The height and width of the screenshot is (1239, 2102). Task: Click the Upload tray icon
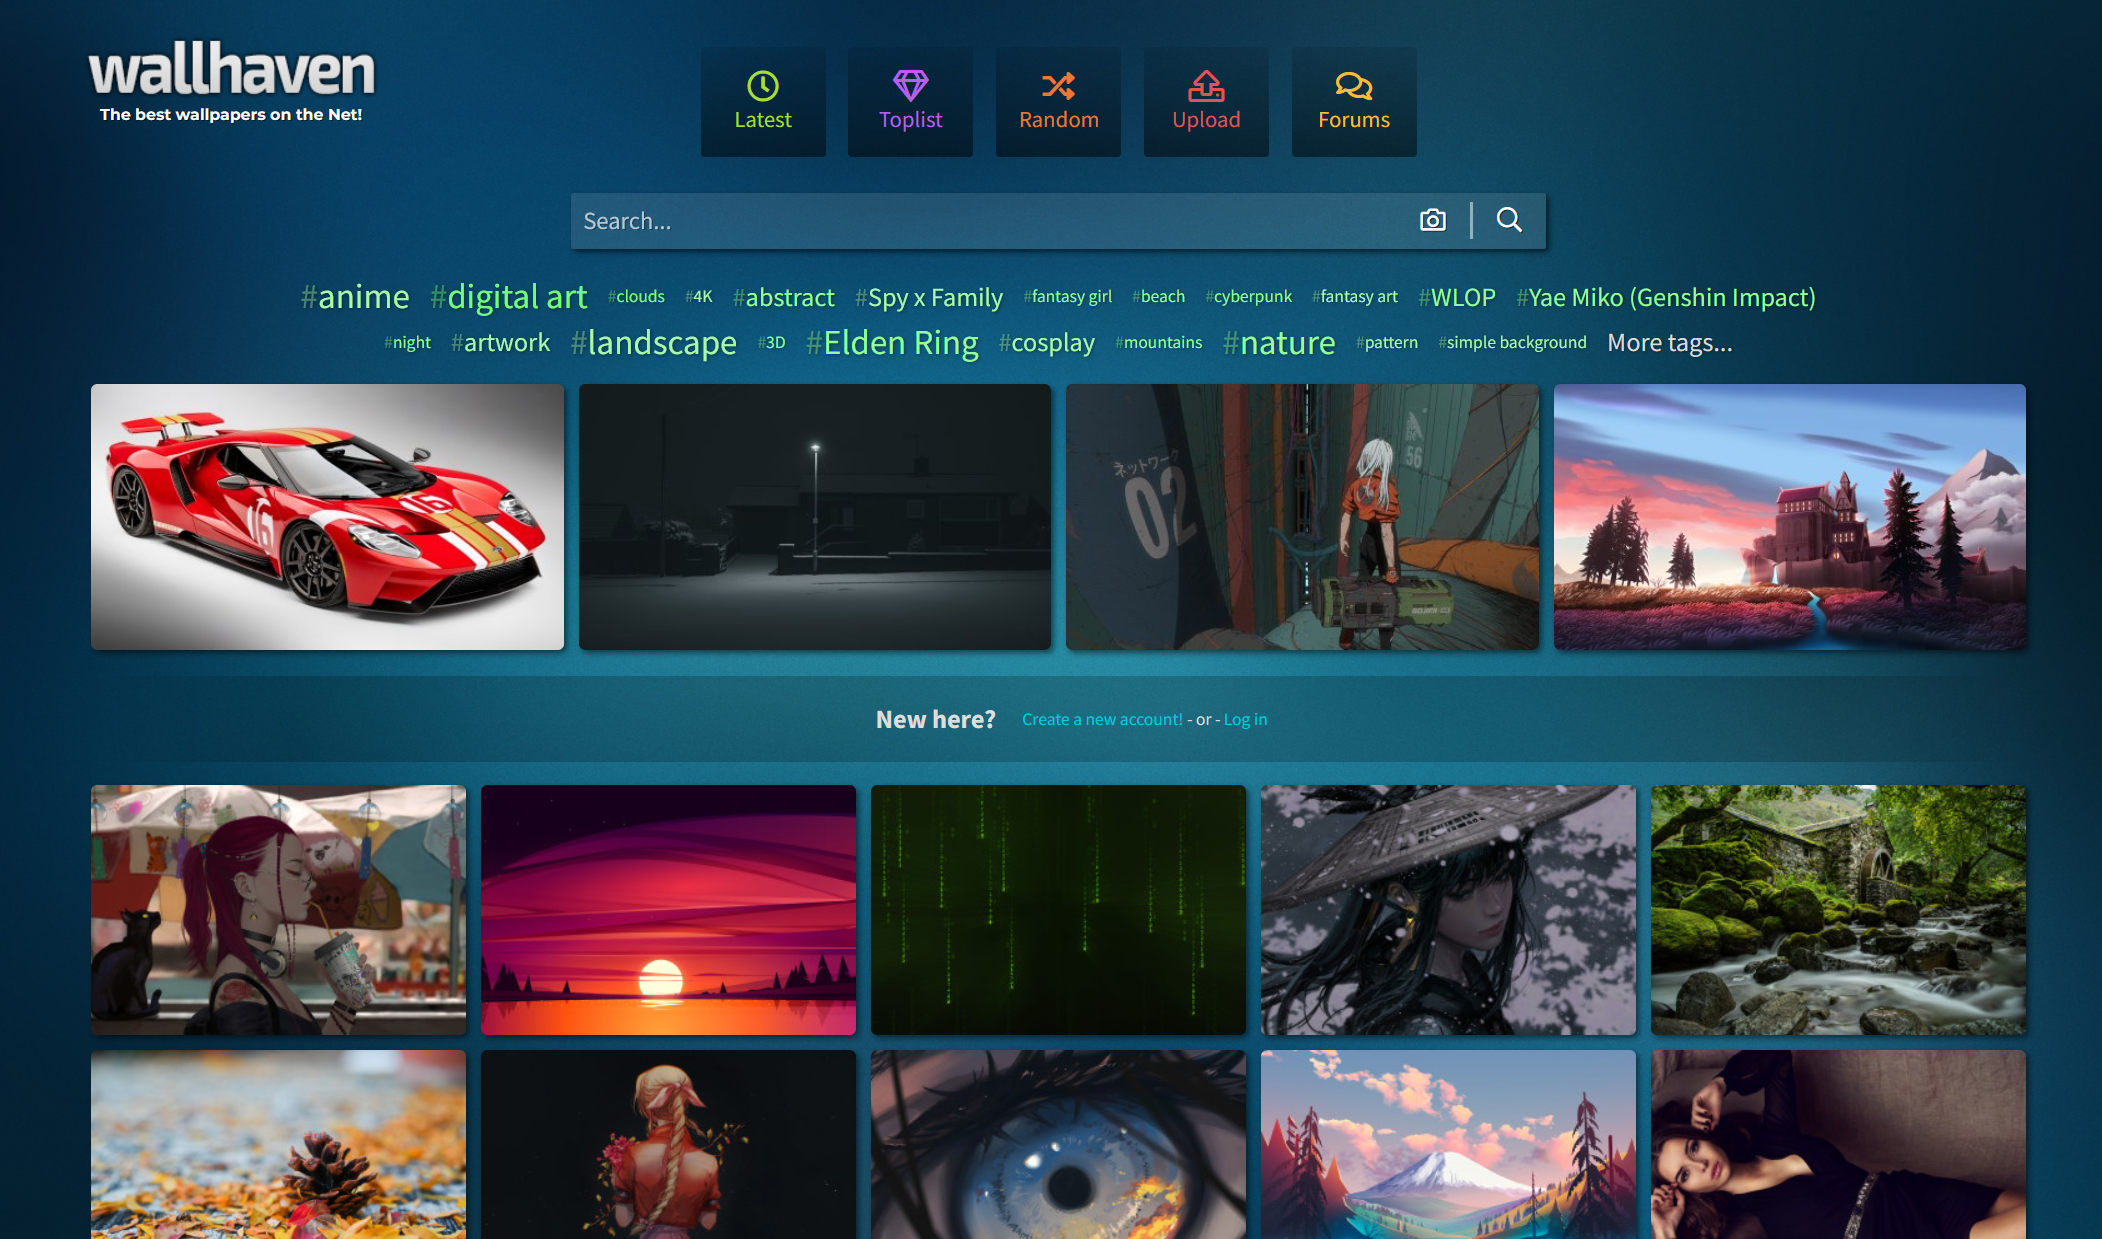click(1206, 86)
